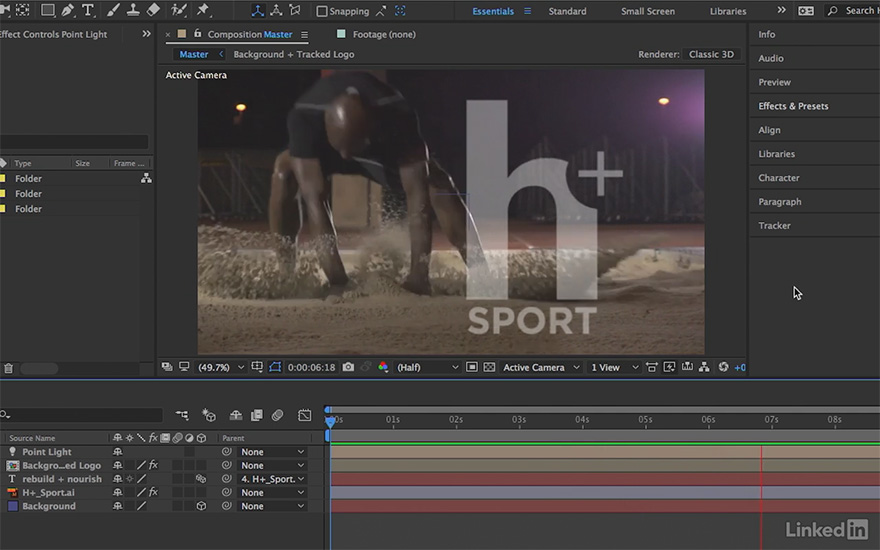Screen dimensions: 880x550
Task: Select the Master breadcrumb
Action: tap(194, 54)
